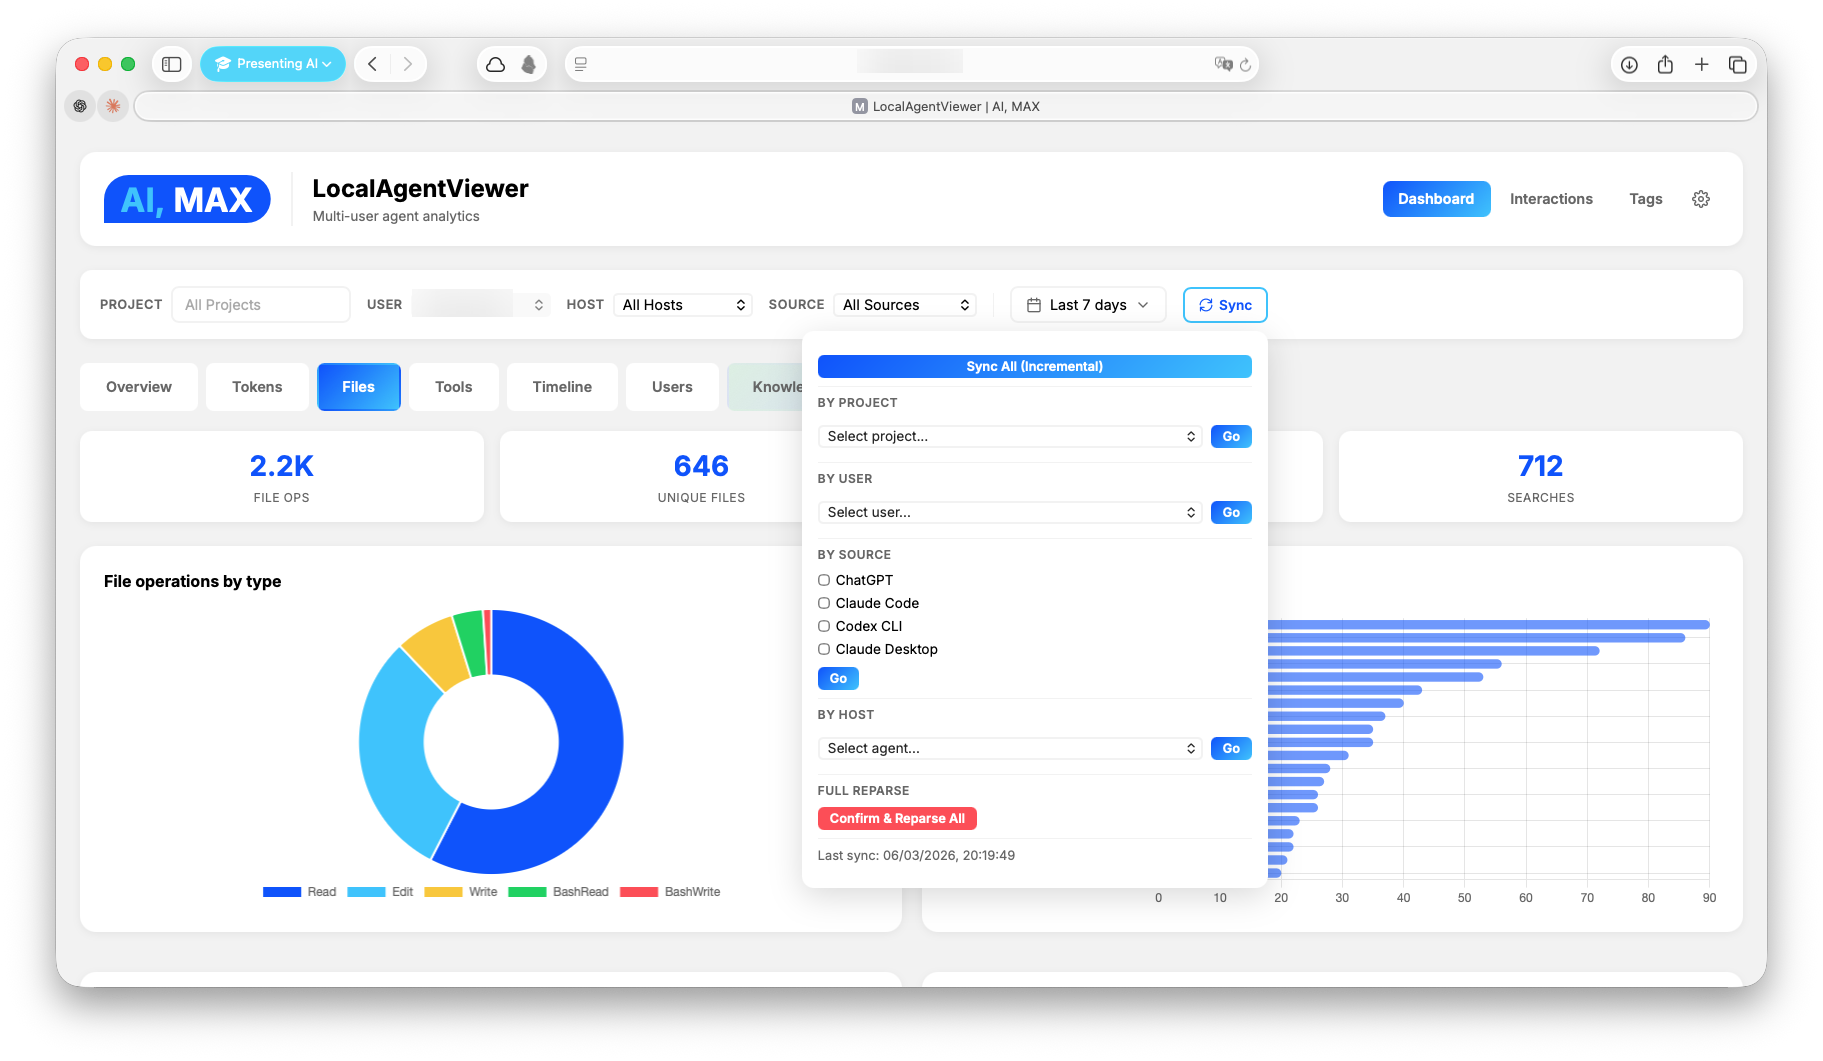Click the iCloud tab icon in toolbar
This screenshot has height=1061, width=1823.
click(x=496, y=63)
